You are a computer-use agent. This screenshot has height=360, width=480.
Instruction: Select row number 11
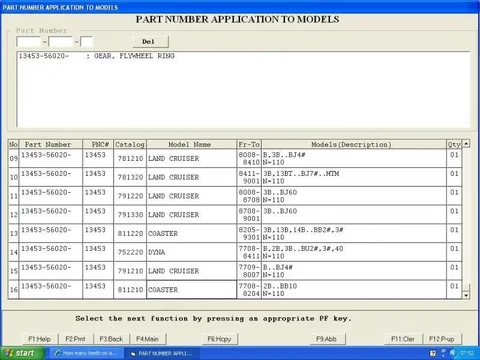click(14, 196)
